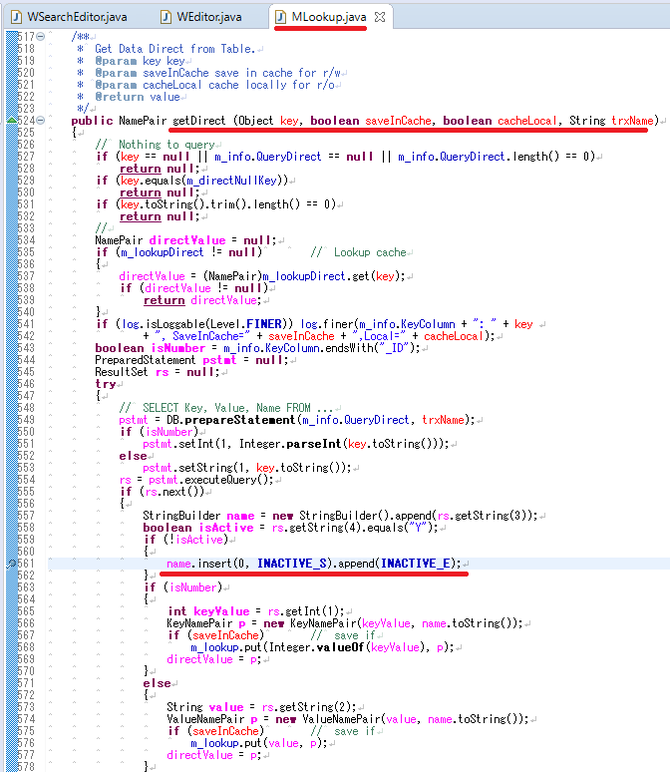670x772 pixels.
Task: Click the FINER constant in Level.FINER
Action: (x=264, y=324)
